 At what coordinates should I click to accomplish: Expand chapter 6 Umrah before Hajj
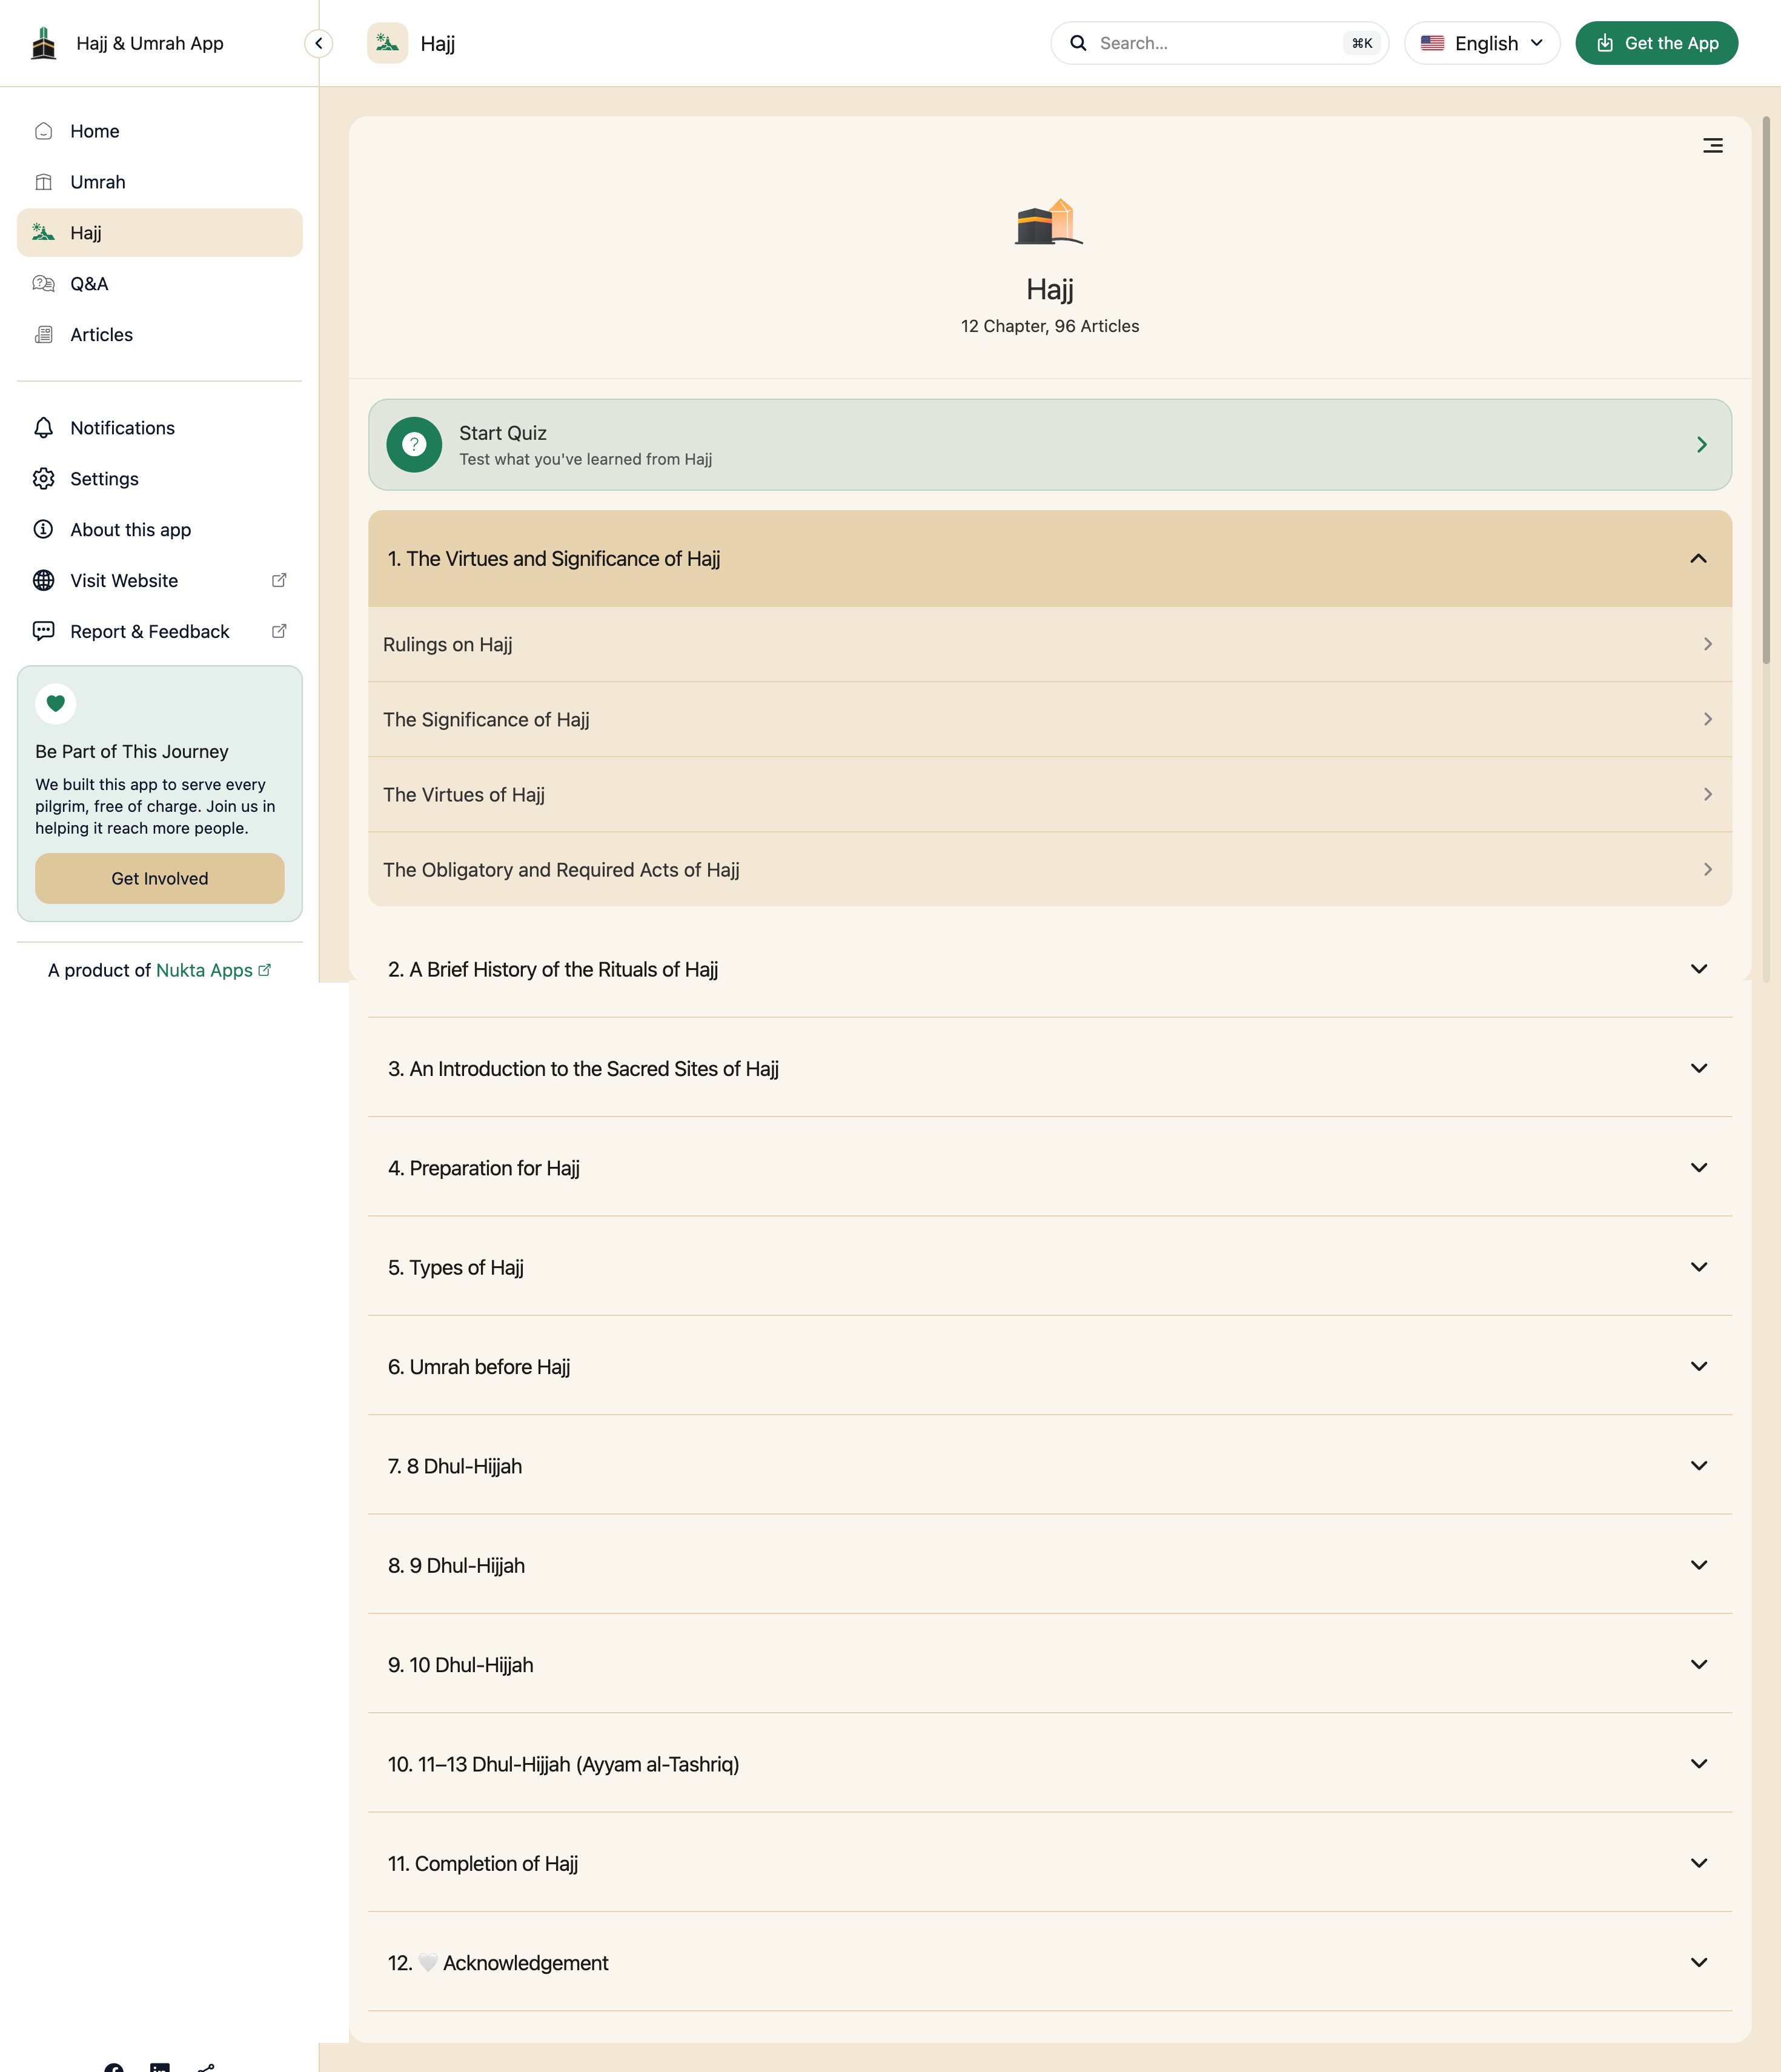(1049, 1366)
